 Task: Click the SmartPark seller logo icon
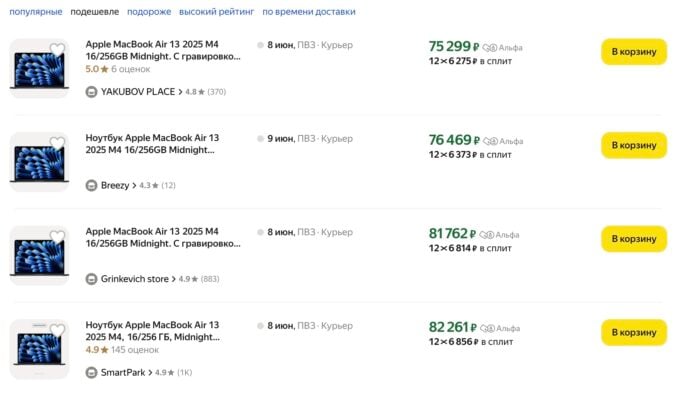coord(91,373)
